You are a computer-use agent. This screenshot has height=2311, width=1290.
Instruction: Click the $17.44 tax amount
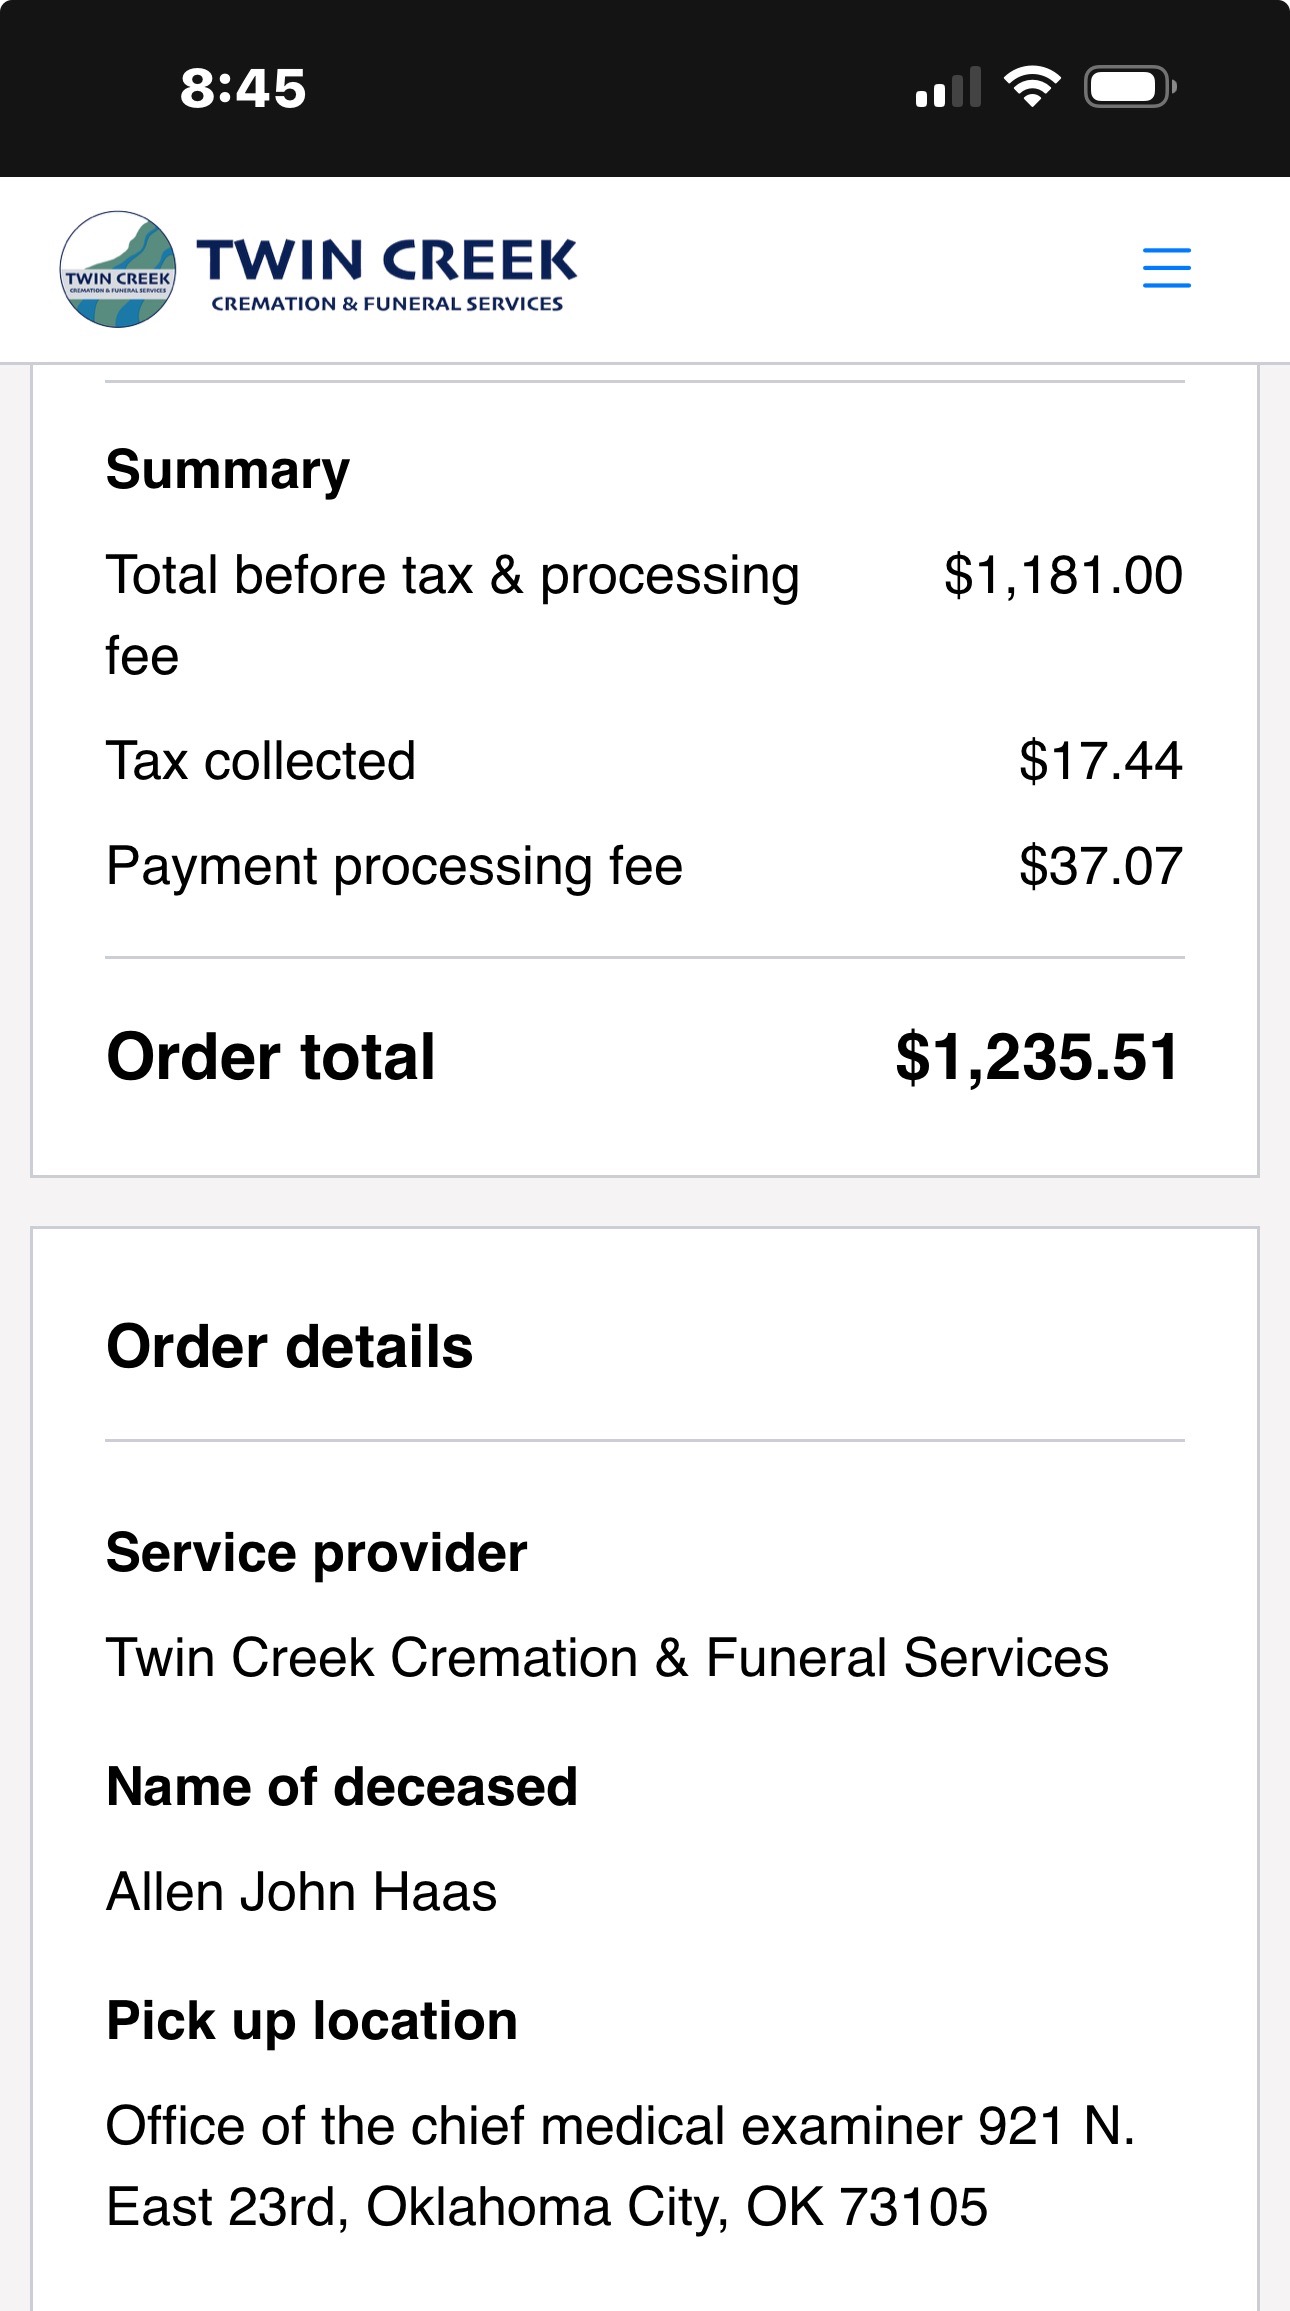(x=1100, y=761)
